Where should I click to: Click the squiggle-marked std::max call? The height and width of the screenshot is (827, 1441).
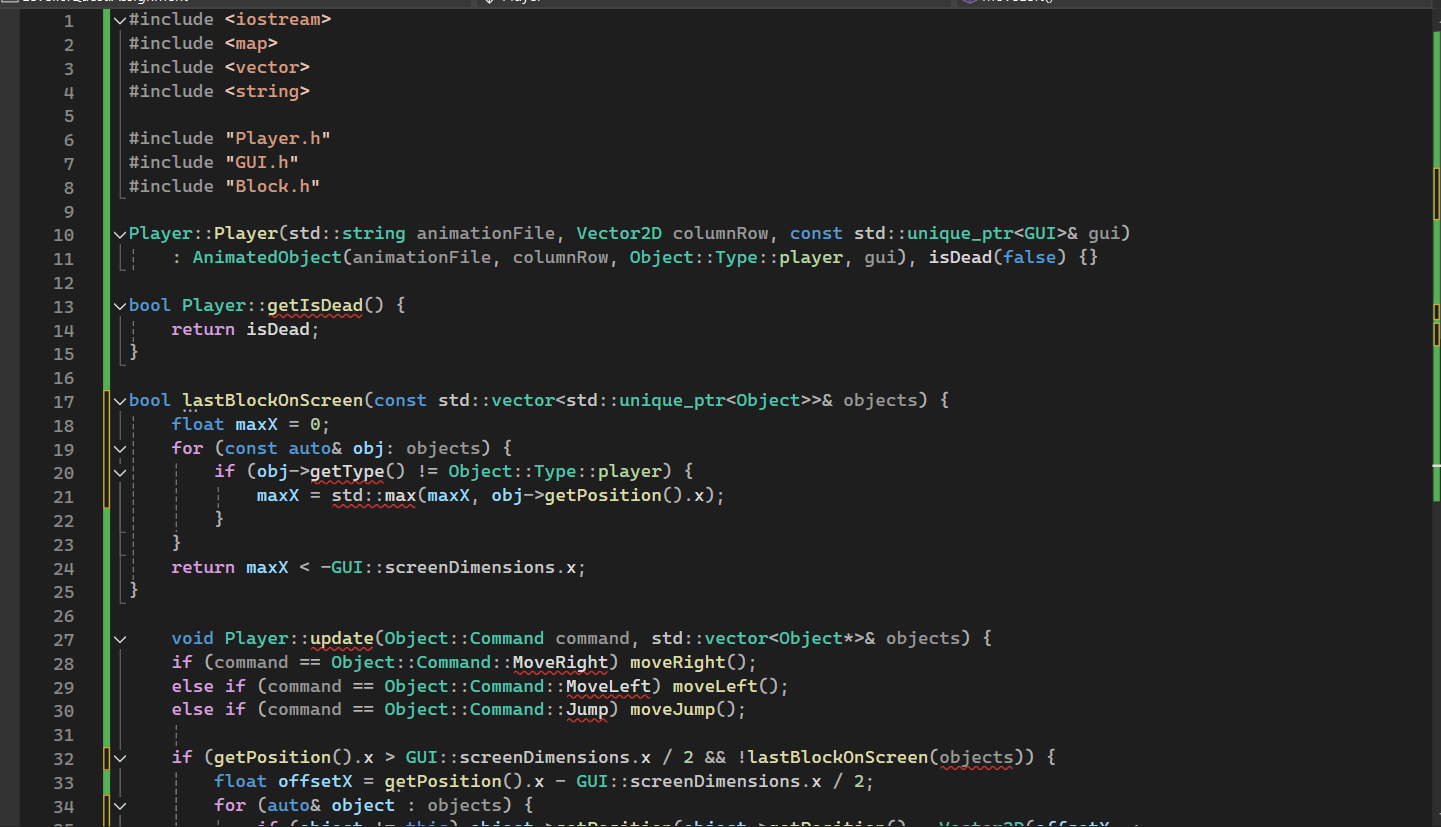373,495
